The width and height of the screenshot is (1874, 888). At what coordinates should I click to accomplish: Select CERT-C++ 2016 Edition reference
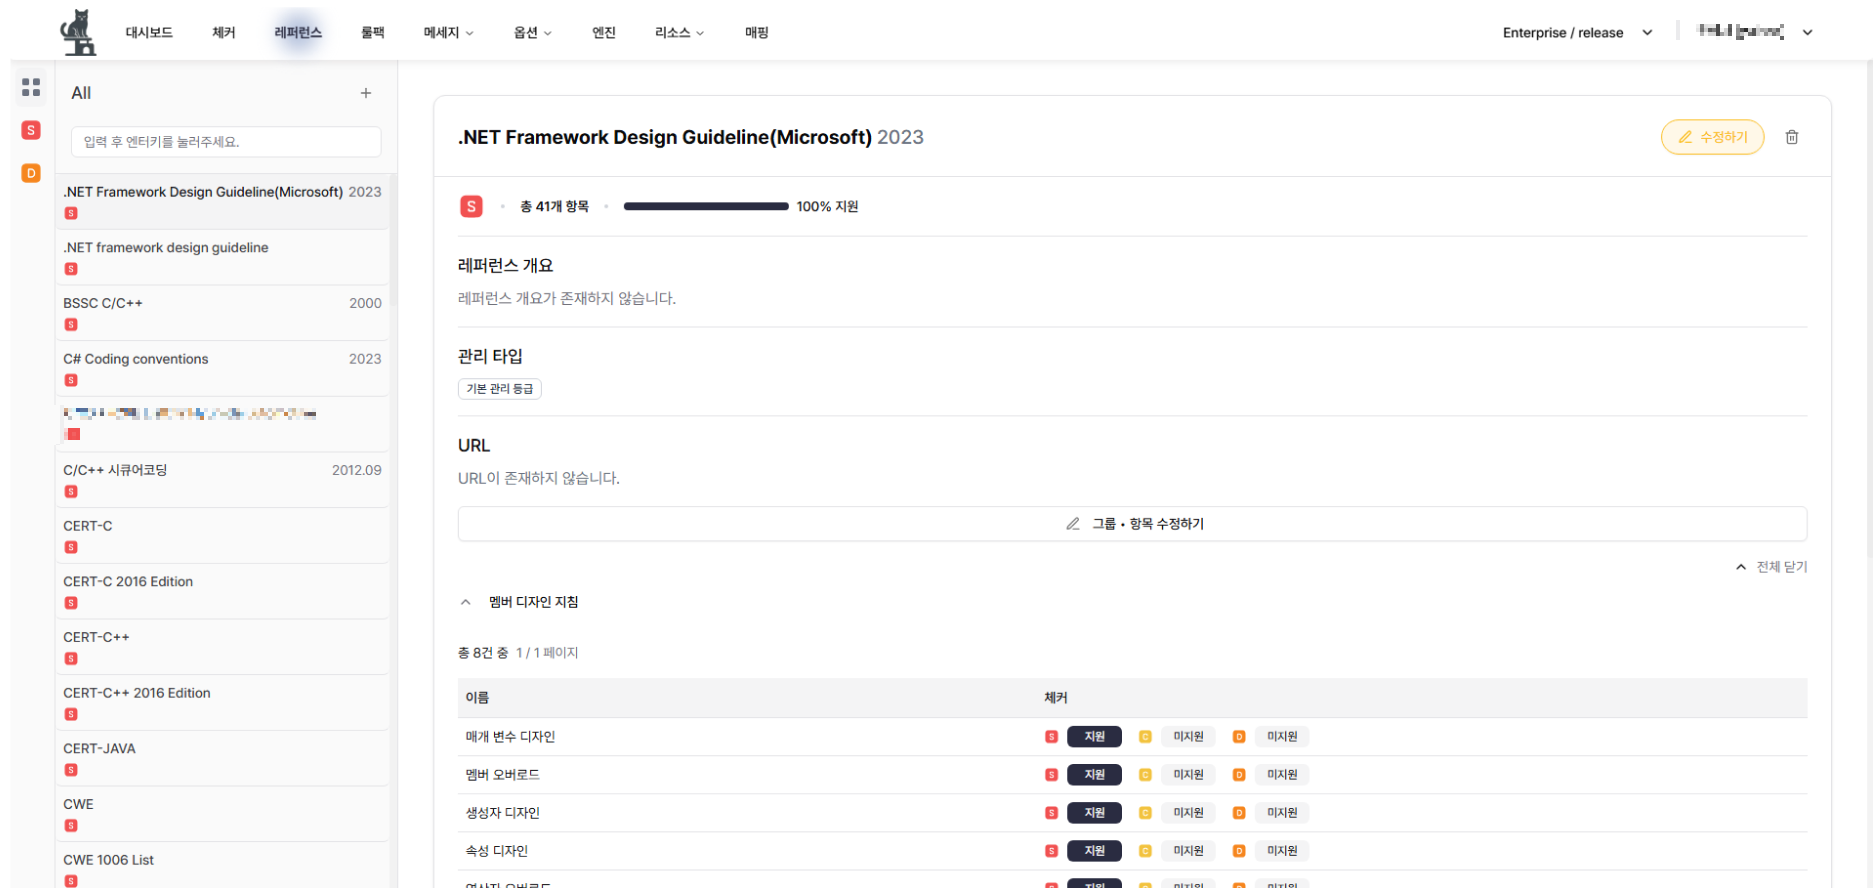(x=222, y=703)
